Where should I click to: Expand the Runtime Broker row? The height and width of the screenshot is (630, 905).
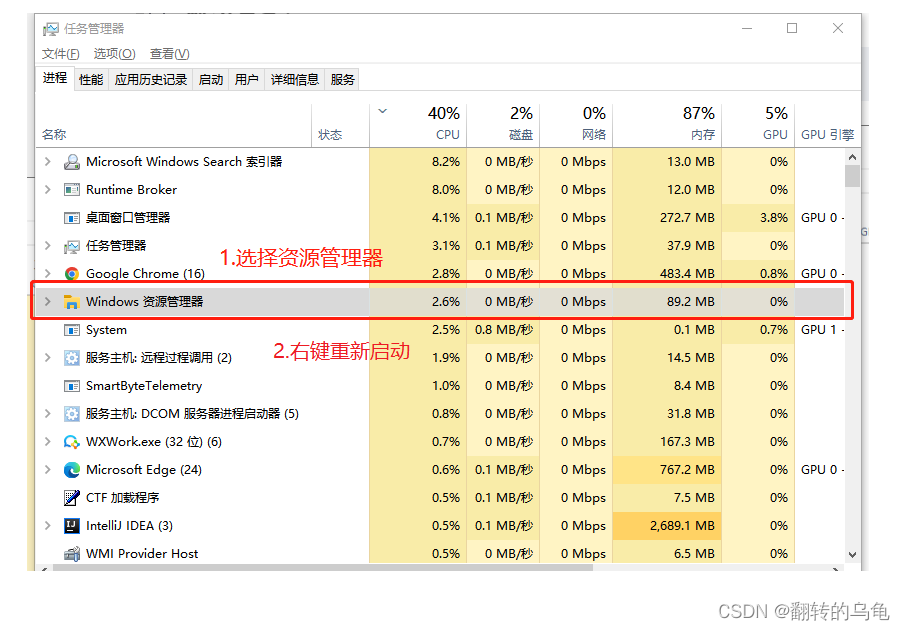(48, 190)
